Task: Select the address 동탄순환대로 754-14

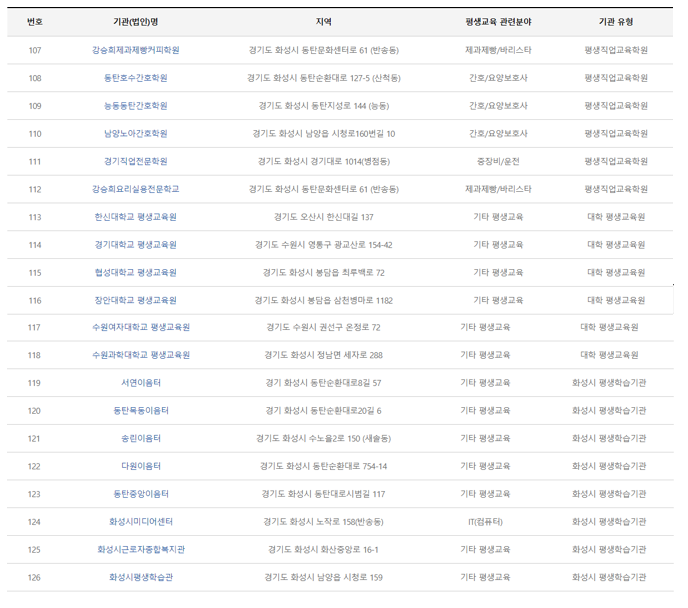Action: pyautogui.click(x=351, y=466)
